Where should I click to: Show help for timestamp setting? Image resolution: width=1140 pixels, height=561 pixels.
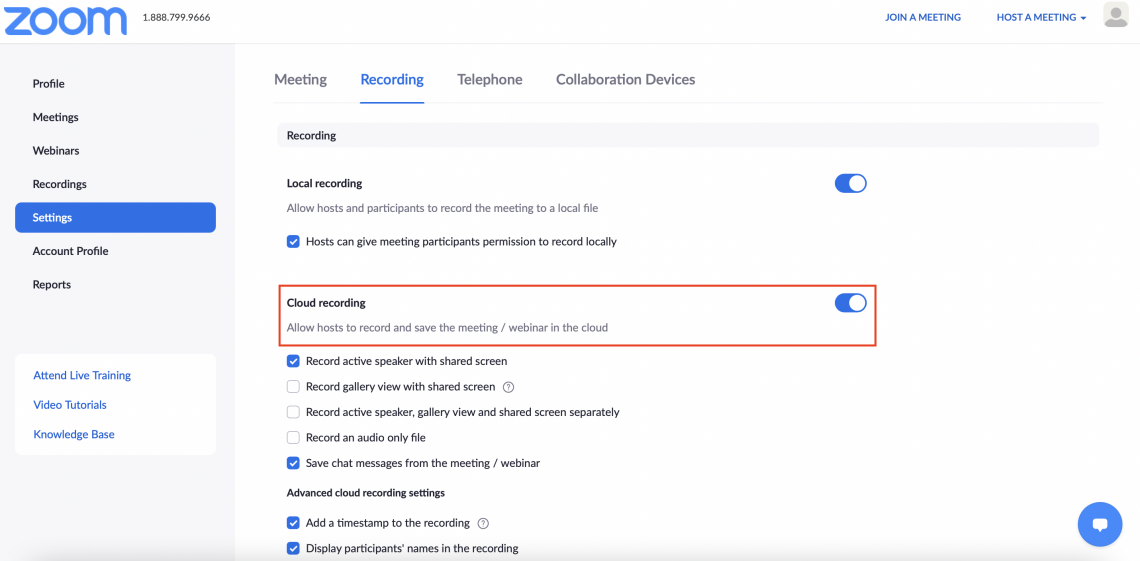click(x=483, y=523)
